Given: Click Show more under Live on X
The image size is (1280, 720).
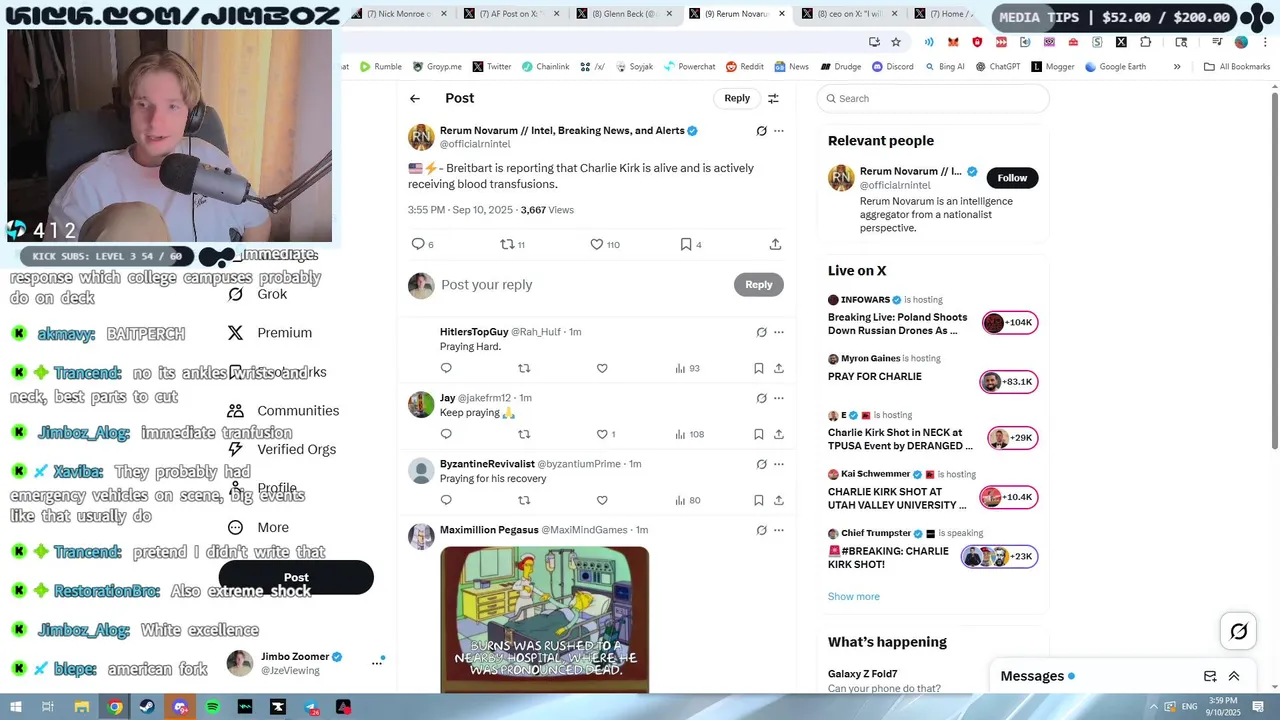Looking at the screenshot, I should [854, 596].
